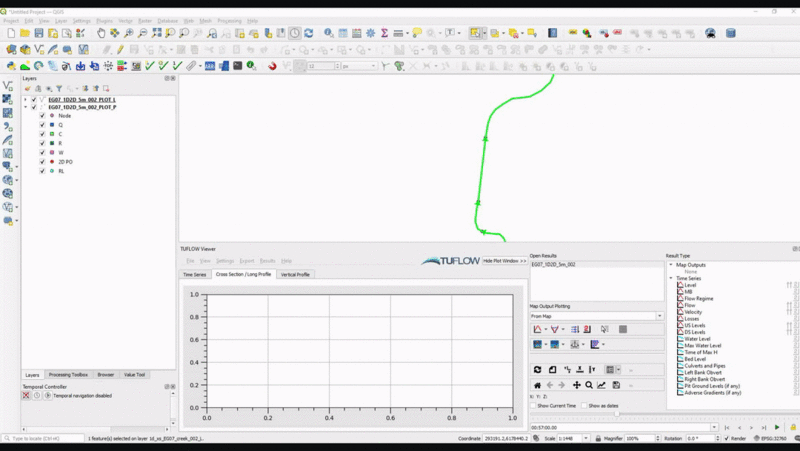Enable the Show Current Time checkbox
The height and width of the screenshot is (451, 800).
533,406
